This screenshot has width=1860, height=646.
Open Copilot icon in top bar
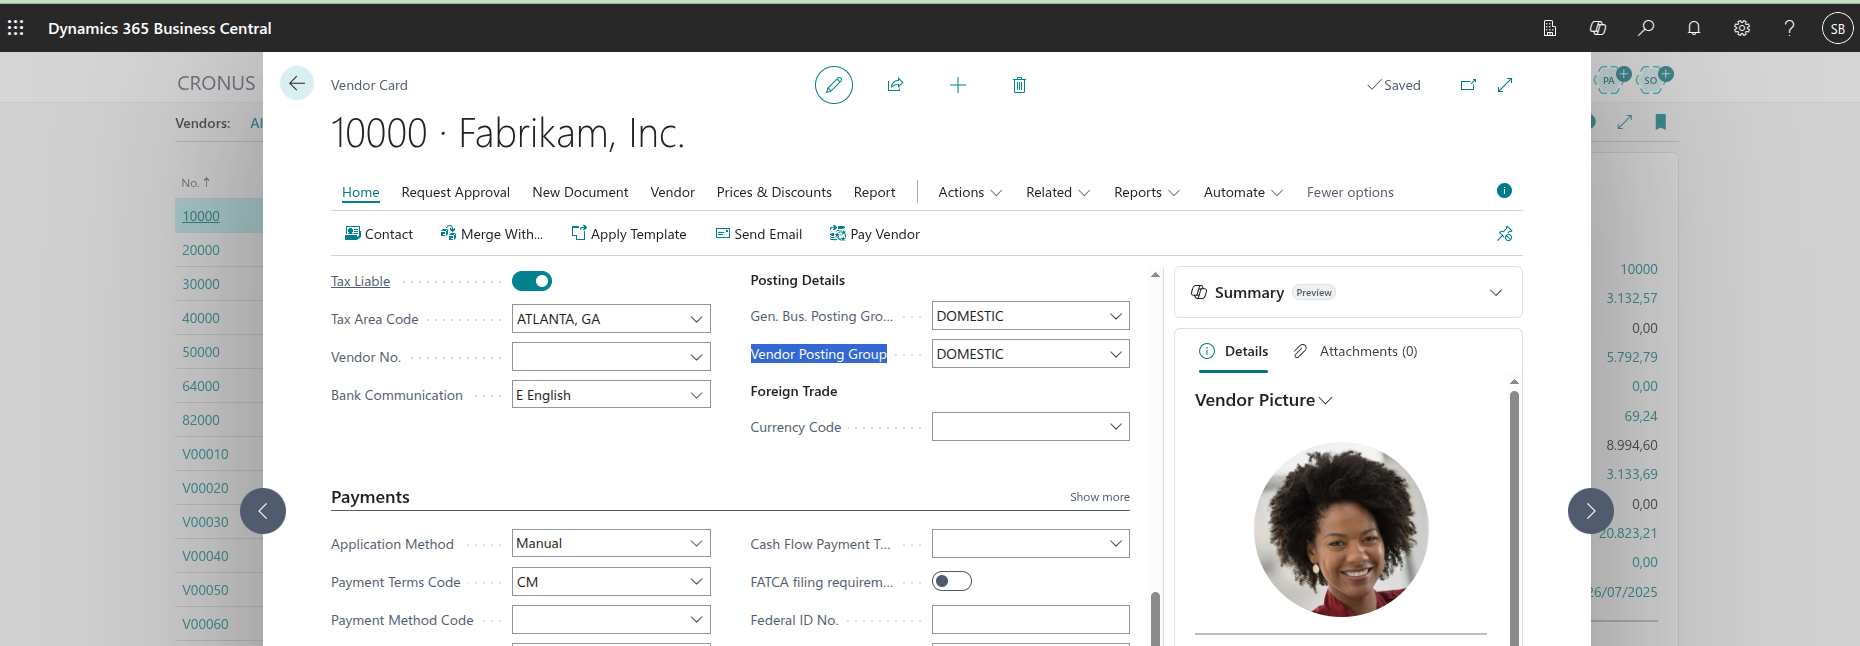[x=1598, y=28]
